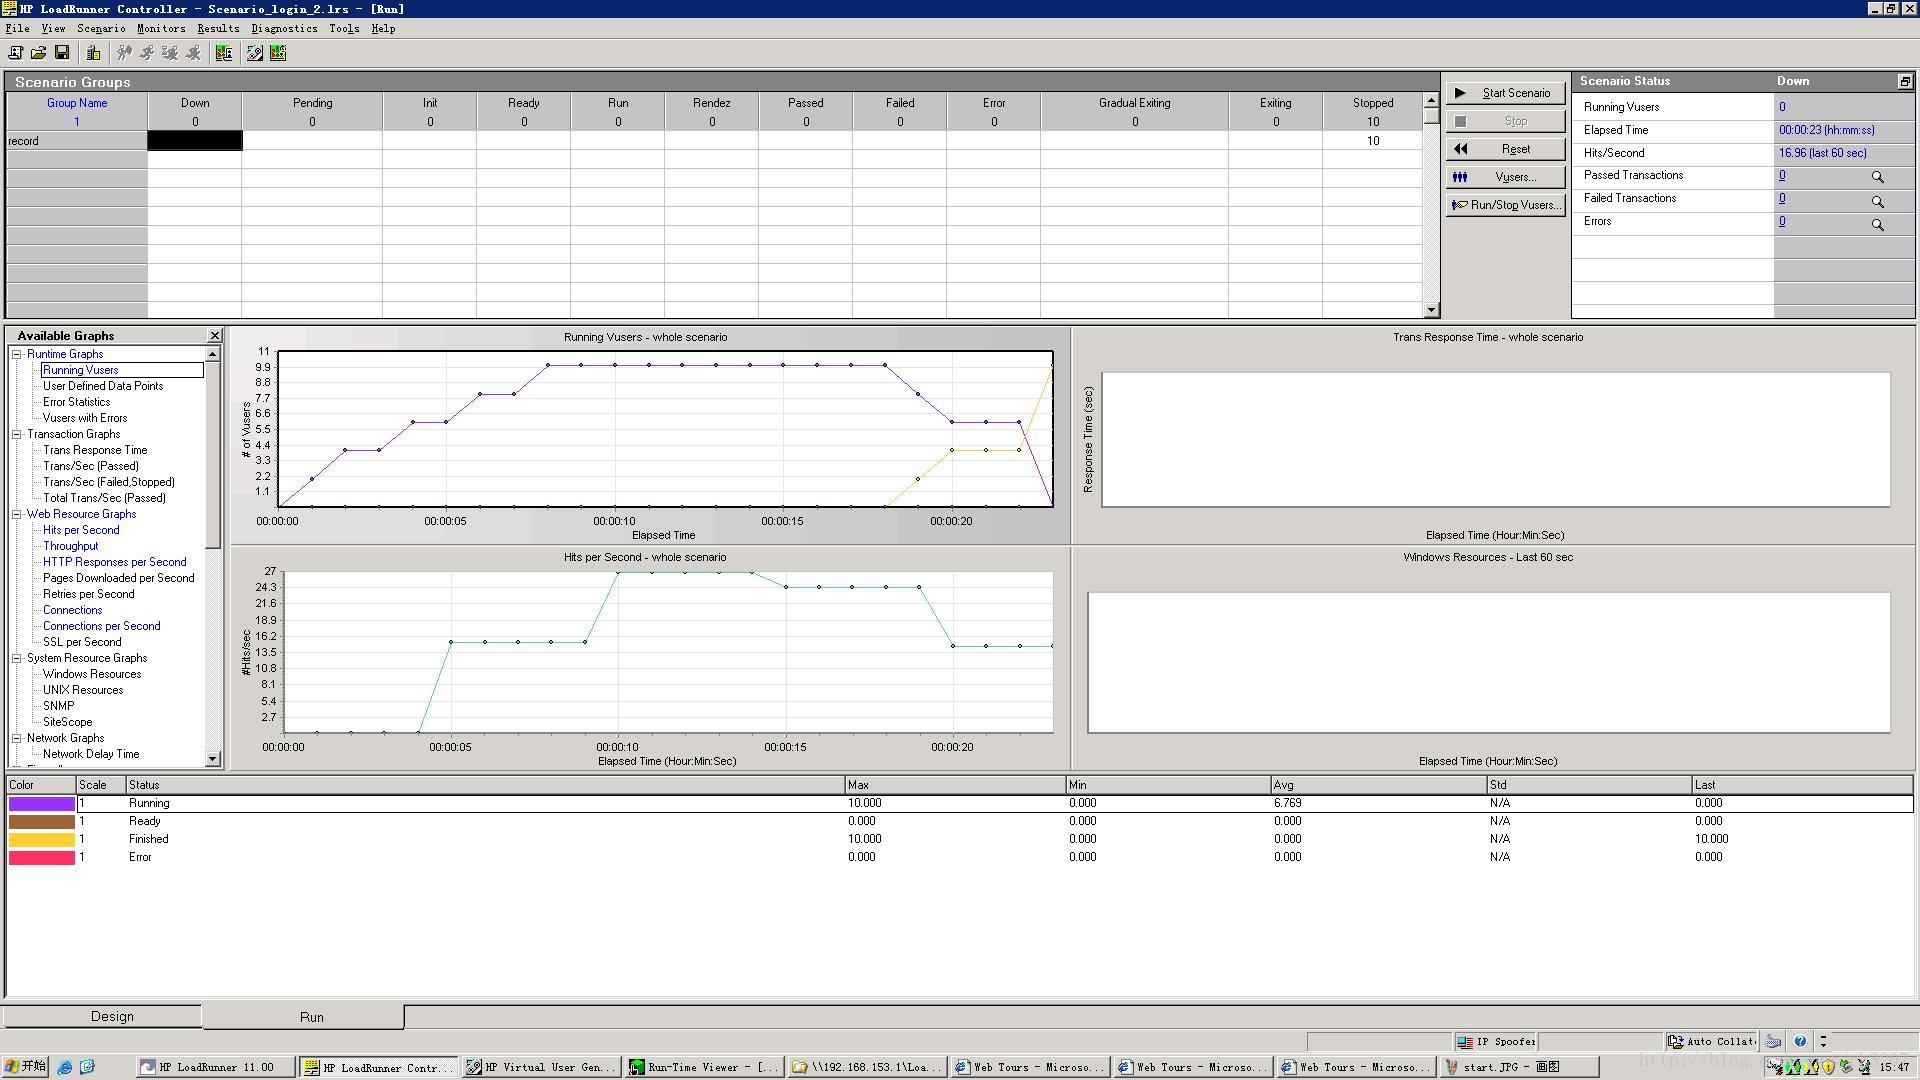Click the Run/Stop Vusers... button
The image size is (1920, 1080).
click(1505, 205)
